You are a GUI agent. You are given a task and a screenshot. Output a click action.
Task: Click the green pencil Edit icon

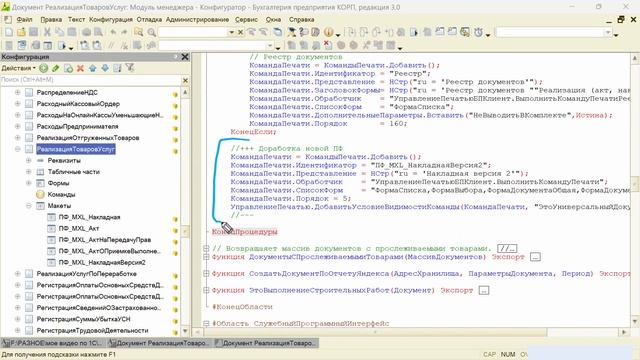pos(56,68)
